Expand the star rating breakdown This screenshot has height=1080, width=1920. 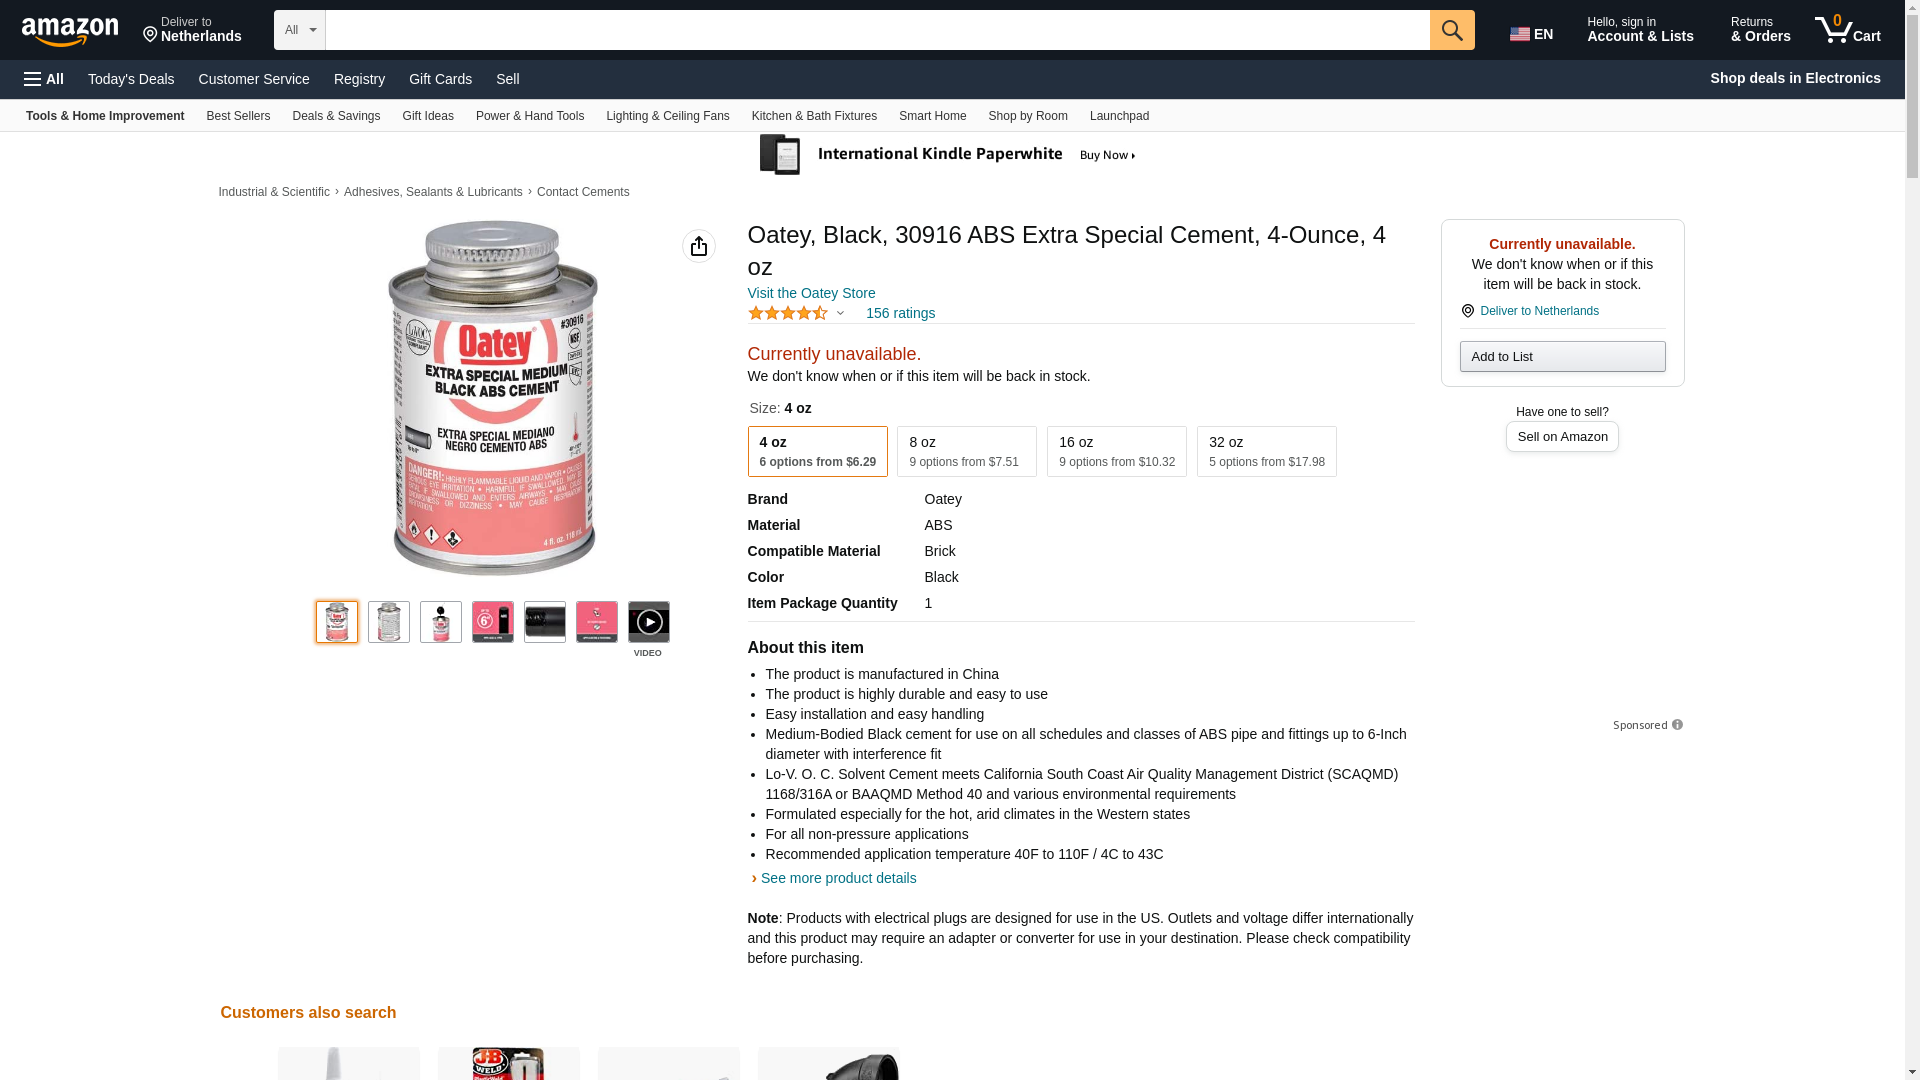[797, 313]
